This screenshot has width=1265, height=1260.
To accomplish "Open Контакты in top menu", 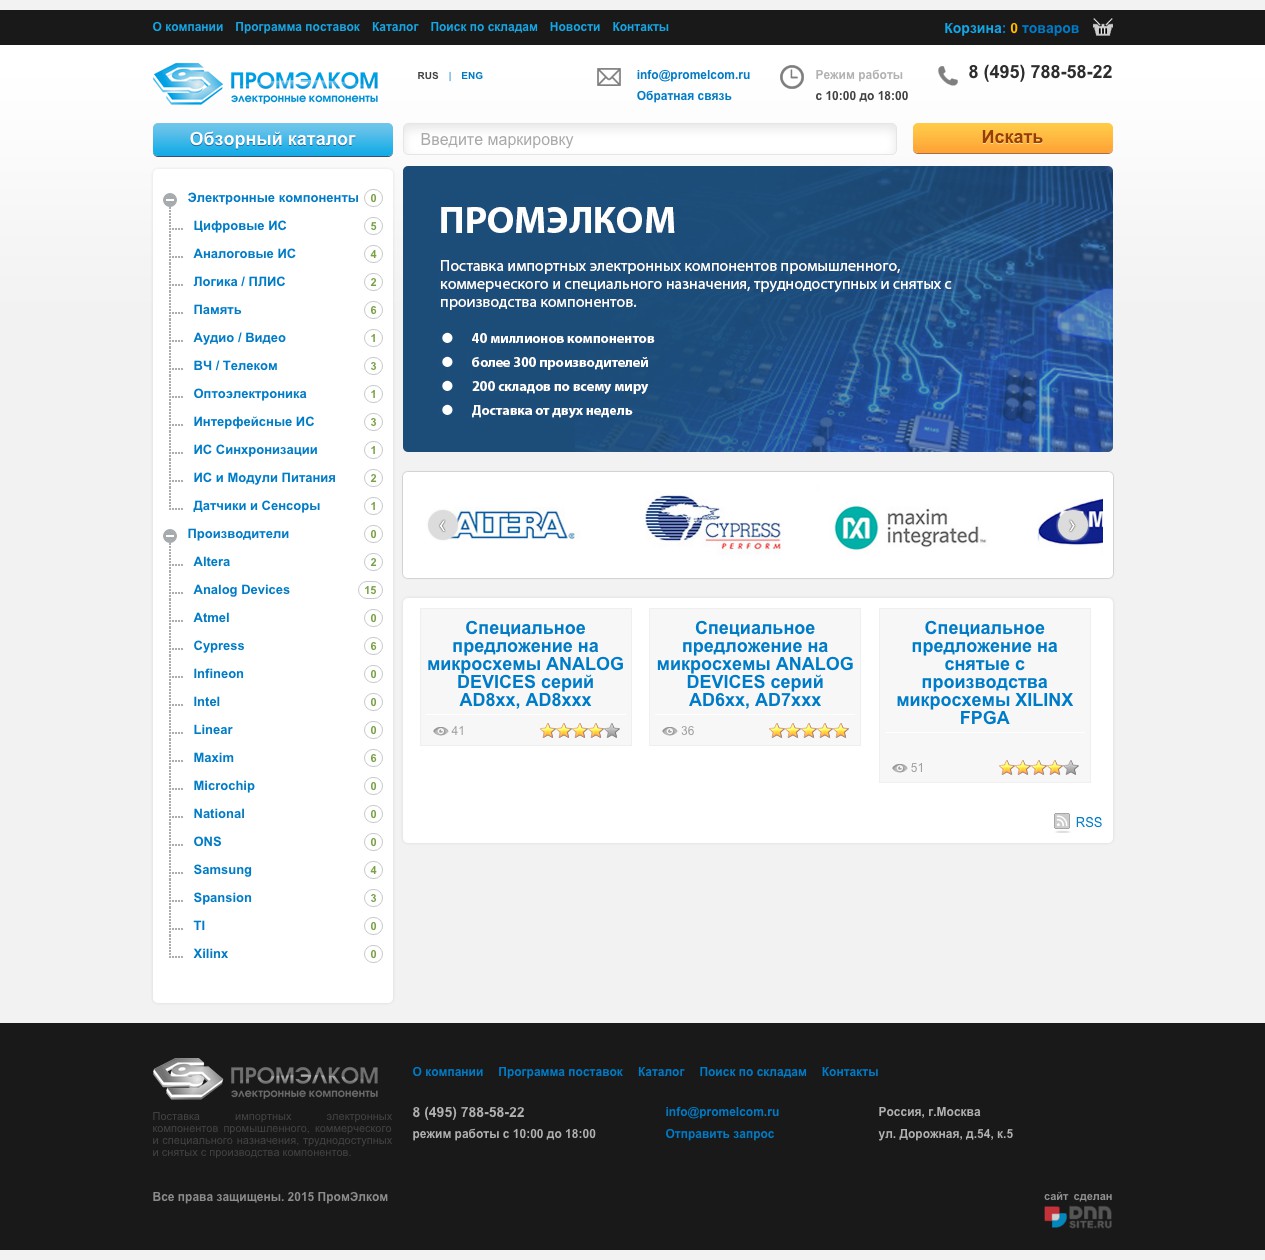I will [640, 27].
